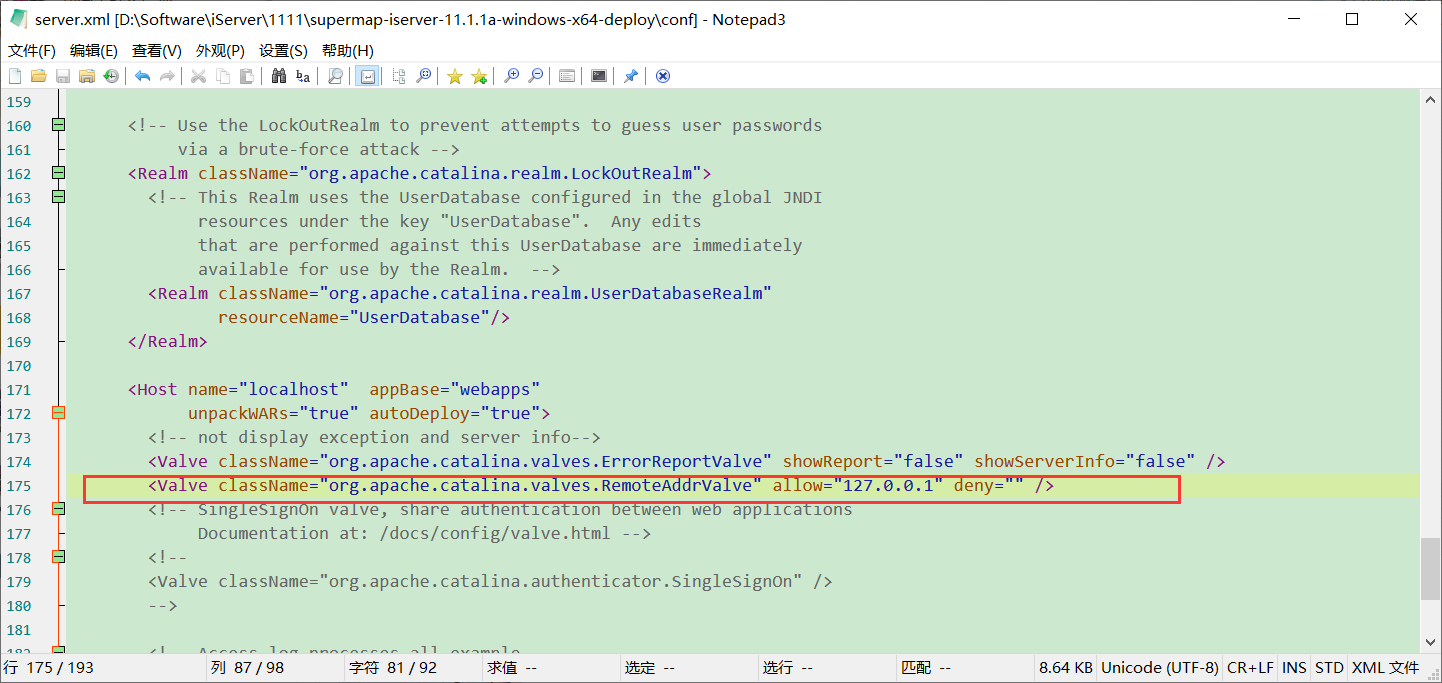Click the allow value "127.0.0.1"

(x=888, y=486)
